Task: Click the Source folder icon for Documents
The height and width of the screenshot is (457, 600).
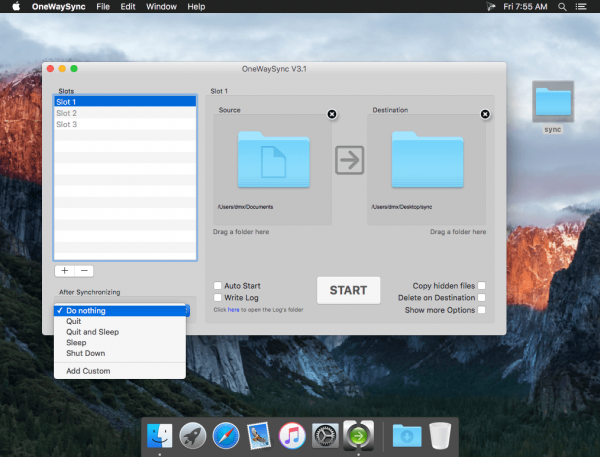Action: [273, 159]
